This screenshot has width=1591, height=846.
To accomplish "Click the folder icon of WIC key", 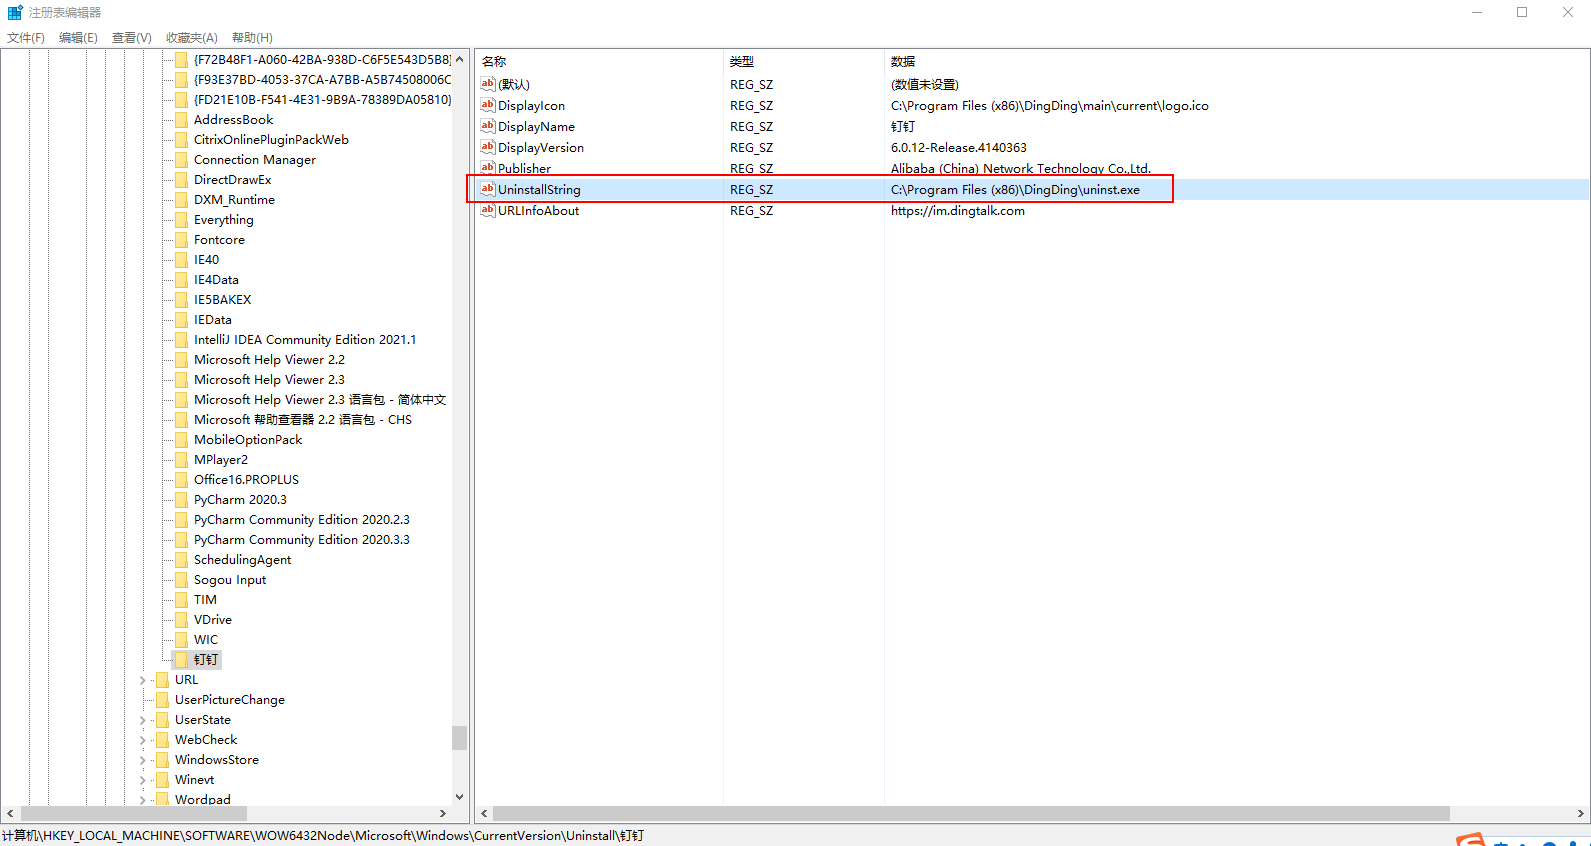I will 181,640.
